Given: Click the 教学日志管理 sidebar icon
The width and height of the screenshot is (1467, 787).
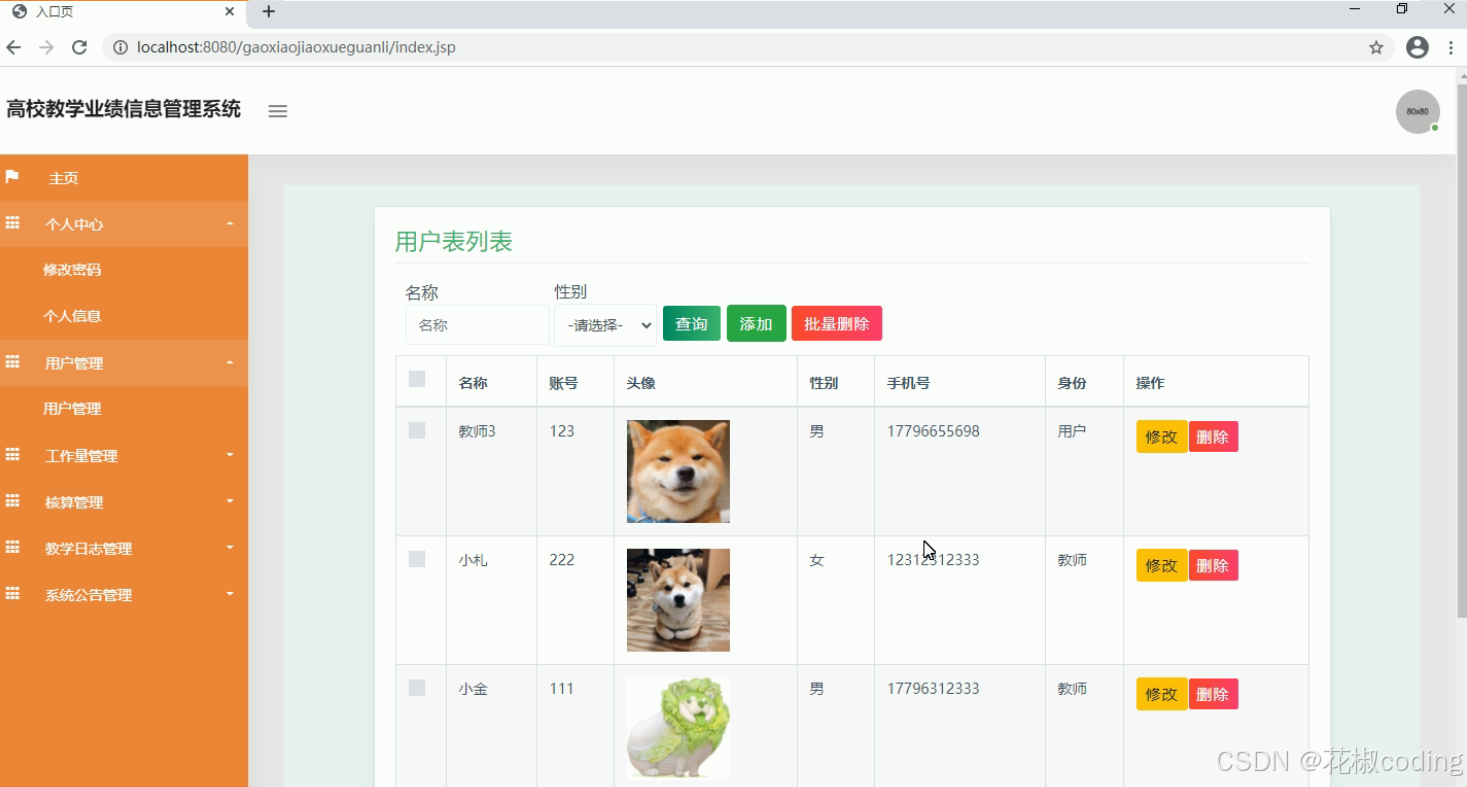Looking at the screenshot, I should point(12,548).
